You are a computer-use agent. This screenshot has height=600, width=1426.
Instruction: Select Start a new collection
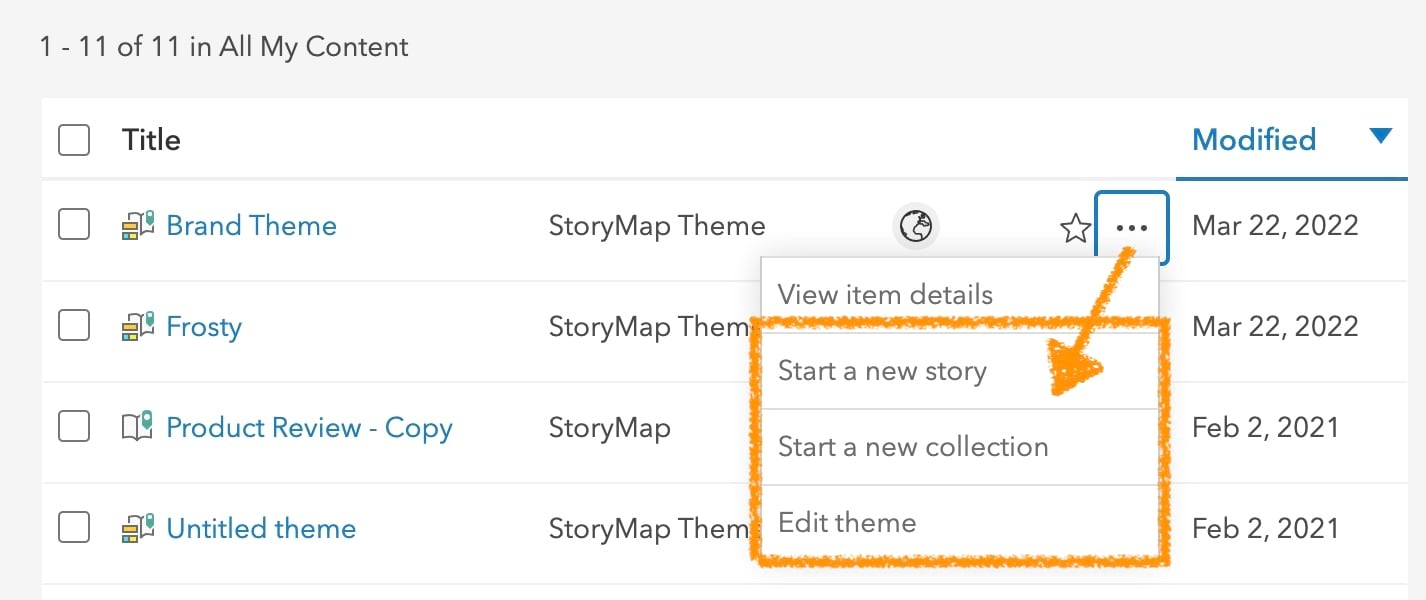click(913, 447)
